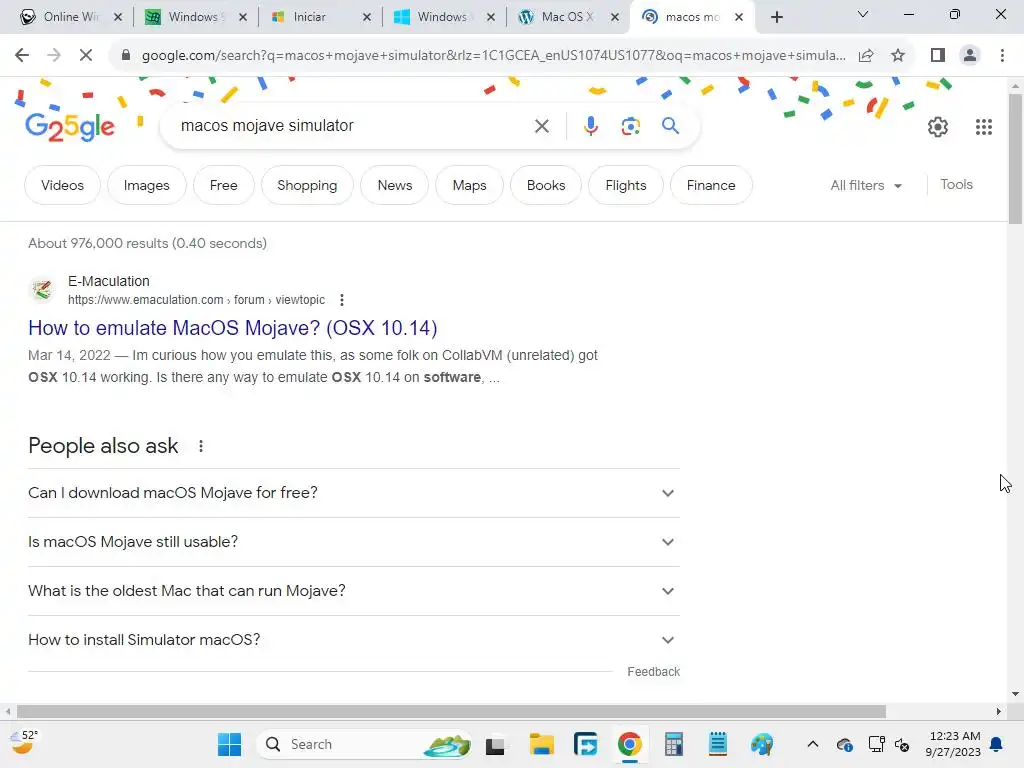Screen dimensions: 1024x768
Task: Expand 'How to install Simulator macOS?'
Action: click(x=353, y=640)
